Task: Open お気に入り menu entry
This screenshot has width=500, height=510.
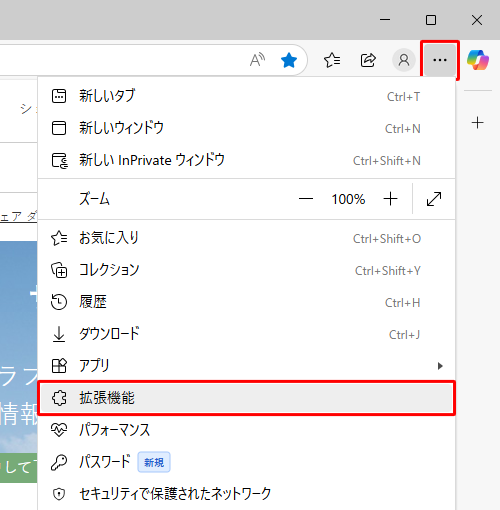Action: (246, 238)
